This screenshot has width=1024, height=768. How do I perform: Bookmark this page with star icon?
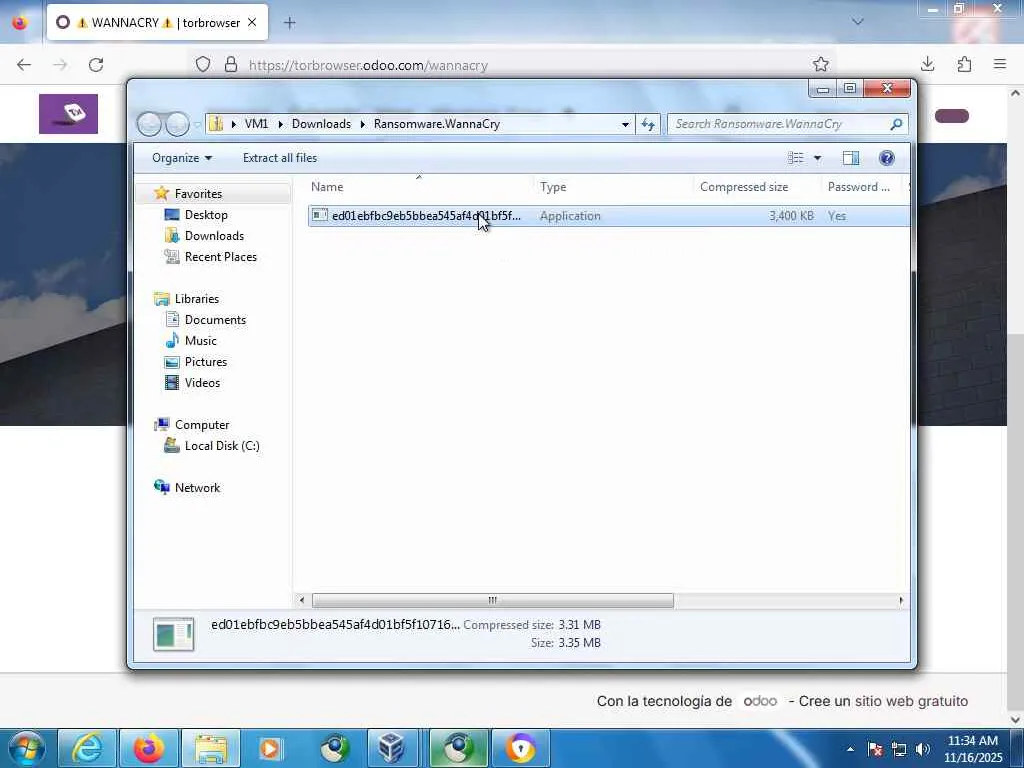click(821, 64)
